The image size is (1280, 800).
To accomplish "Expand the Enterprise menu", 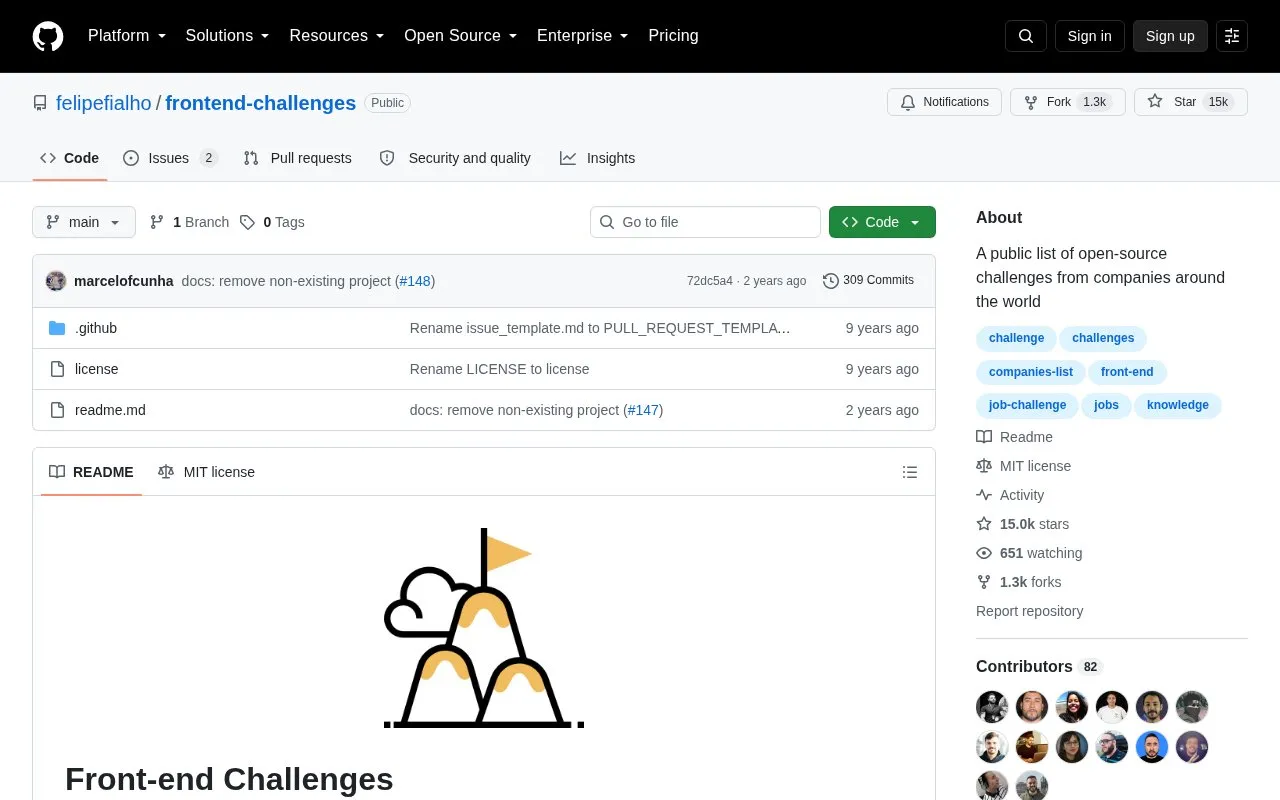I will pyautogui.click(x=583, y=36).
